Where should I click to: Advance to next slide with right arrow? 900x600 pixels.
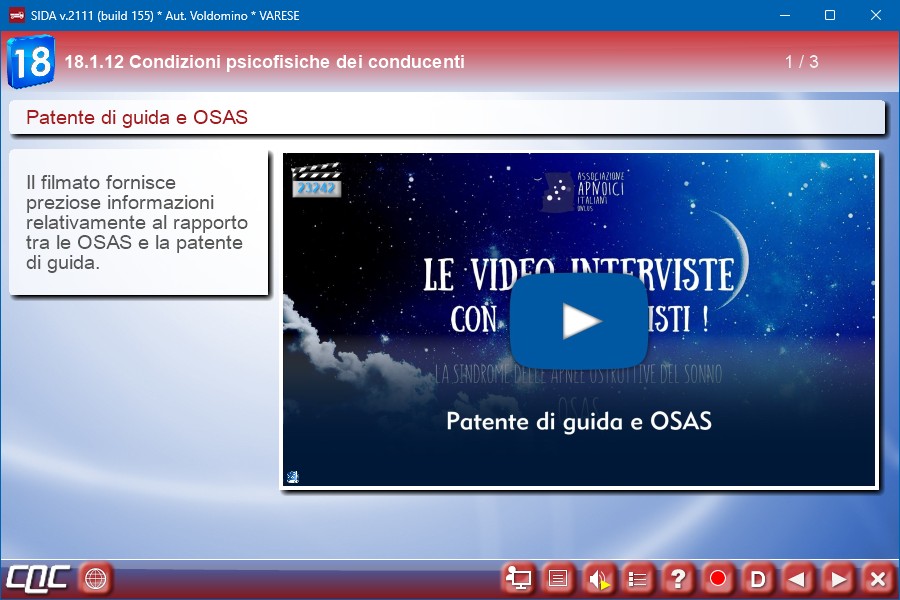point(838,578)
